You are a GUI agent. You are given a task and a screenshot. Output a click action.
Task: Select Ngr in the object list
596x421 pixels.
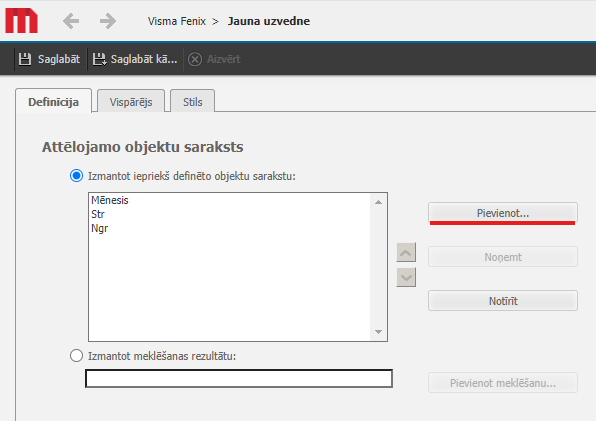pyautogui.click(x=100, y=228)
